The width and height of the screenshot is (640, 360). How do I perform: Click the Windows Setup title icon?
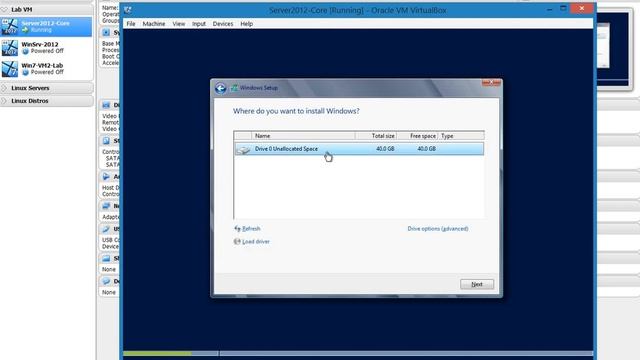(x=234, y=88)
